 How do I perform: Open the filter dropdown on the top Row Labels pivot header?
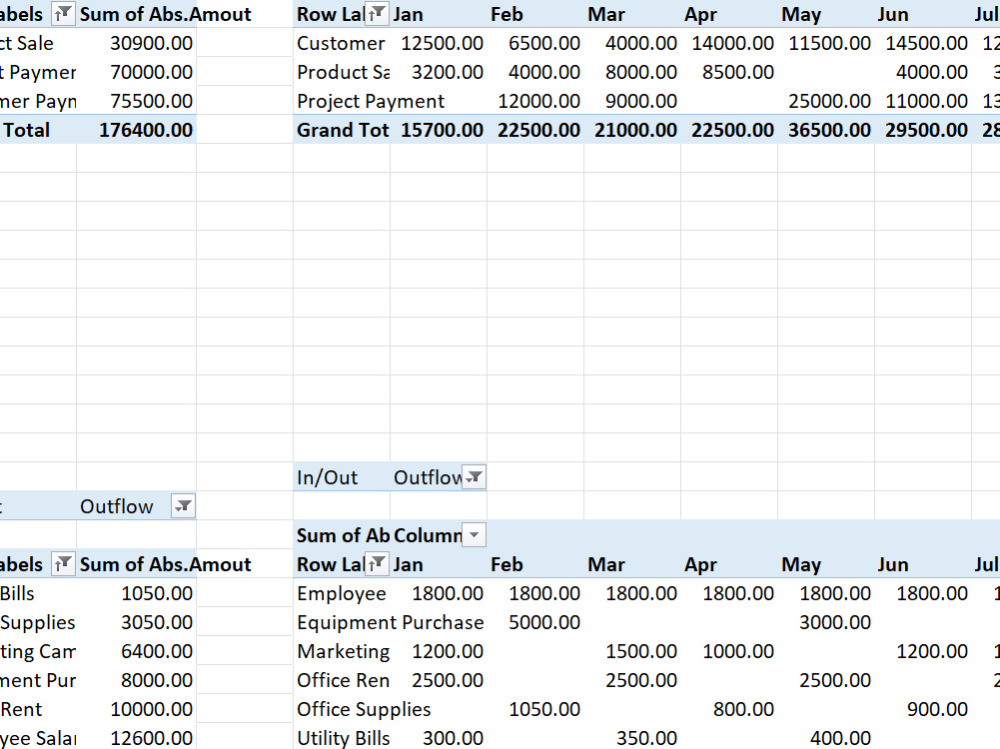click(x=376, y=13)
